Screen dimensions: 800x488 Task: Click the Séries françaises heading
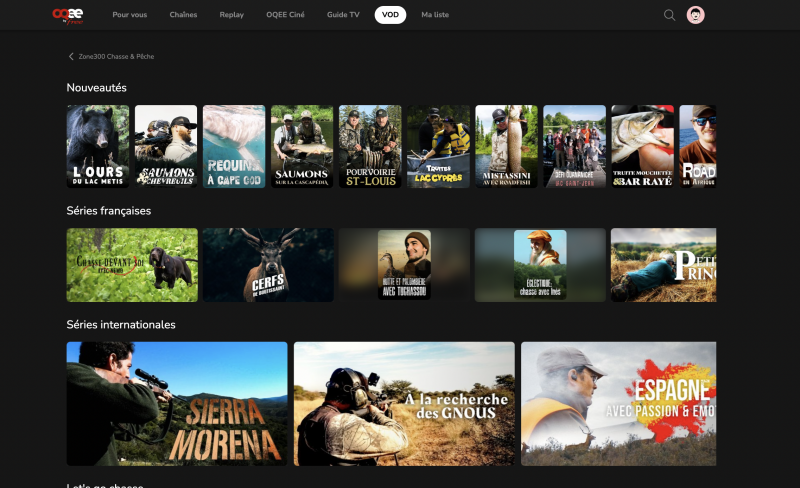[109, 211]
